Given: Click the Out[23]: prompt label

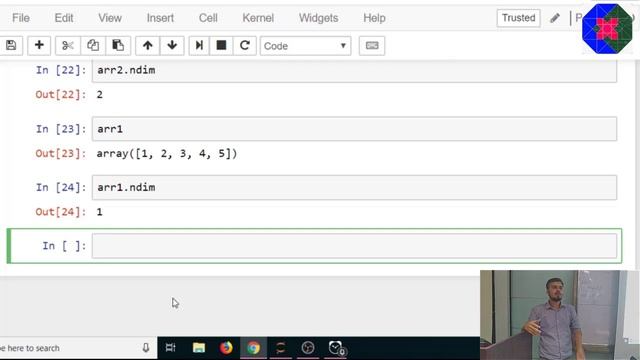Looking at the screenshot, I should tap(61, 153).
